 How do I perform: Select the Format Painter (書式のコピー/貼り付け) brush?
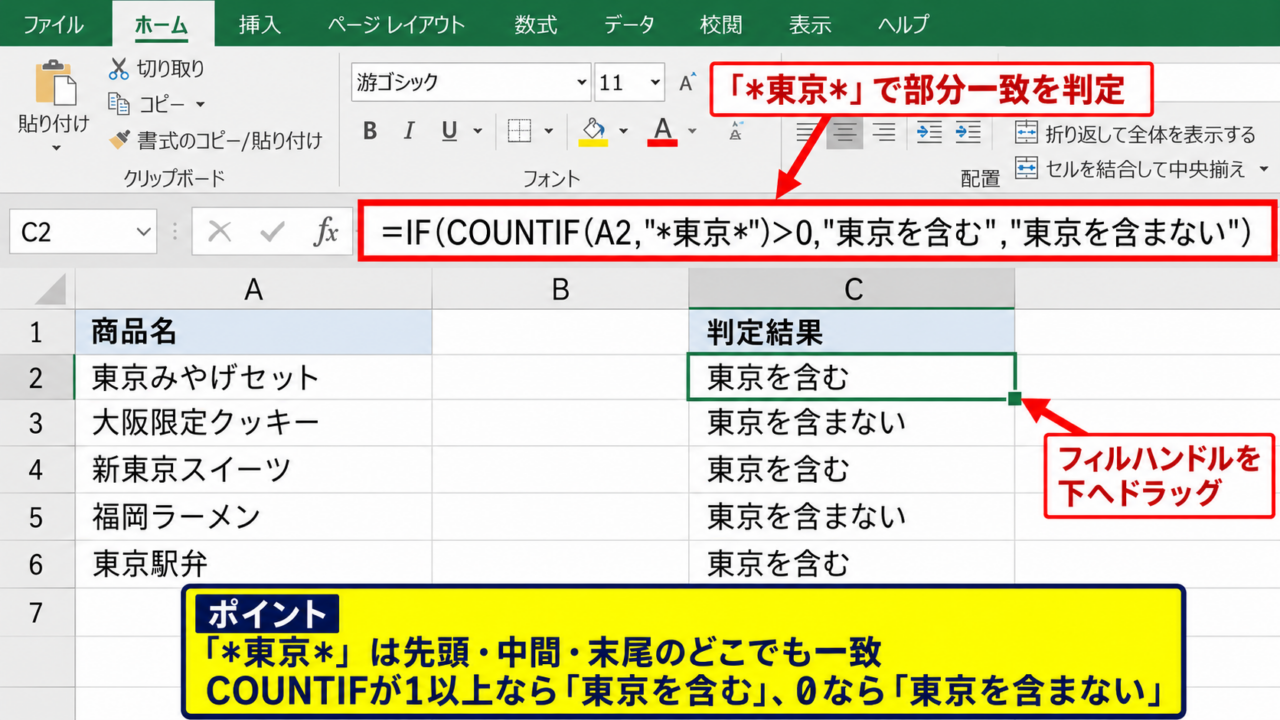pyautogui.click(x=119, y=140)
